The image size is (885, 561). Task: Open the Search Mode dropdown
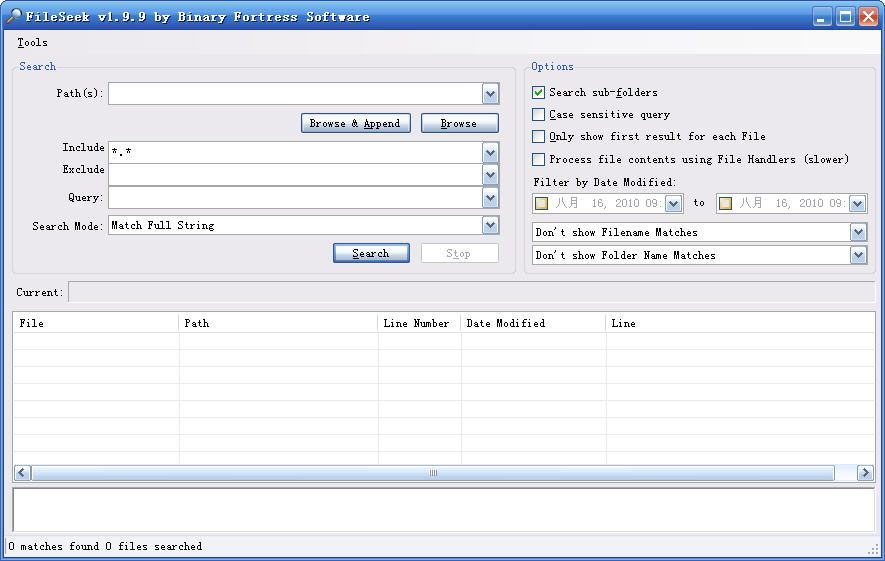490,226
